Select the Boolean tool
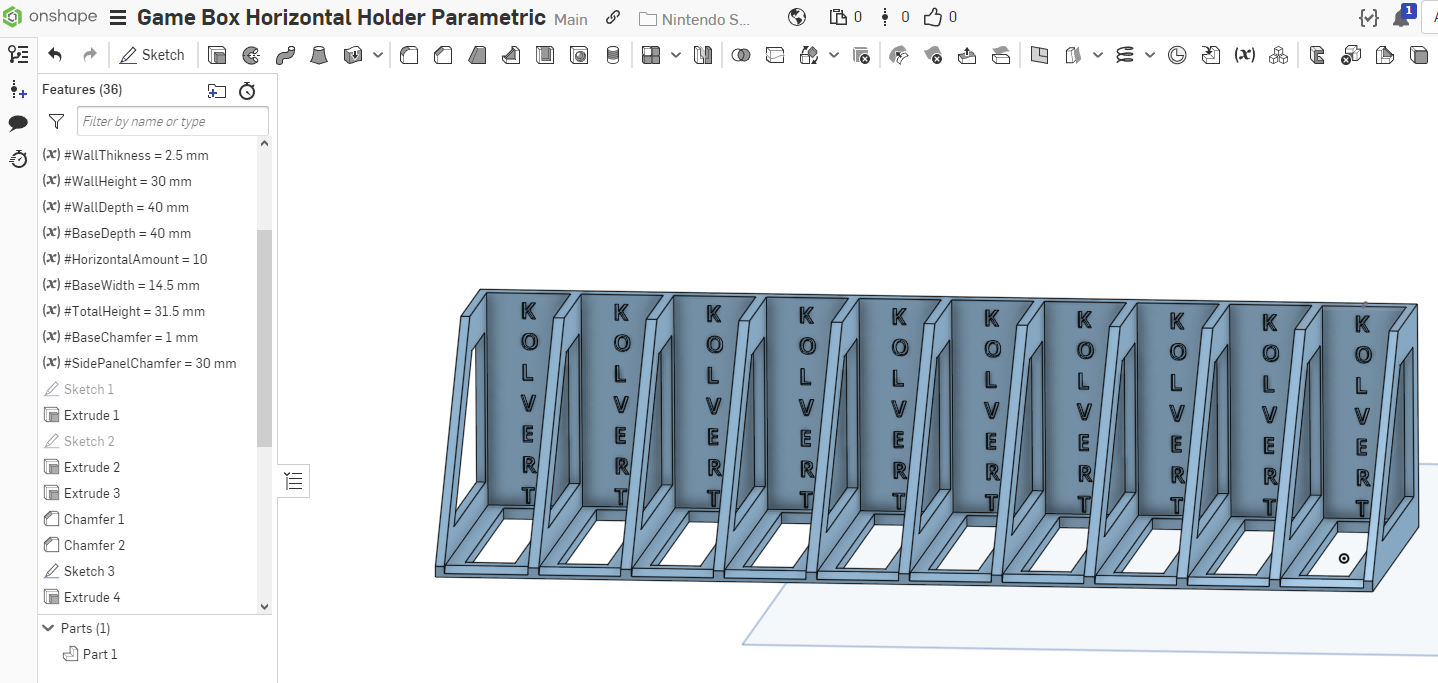Image resolution: width=1438 pixels, height=683 pixels. (742, 55)
